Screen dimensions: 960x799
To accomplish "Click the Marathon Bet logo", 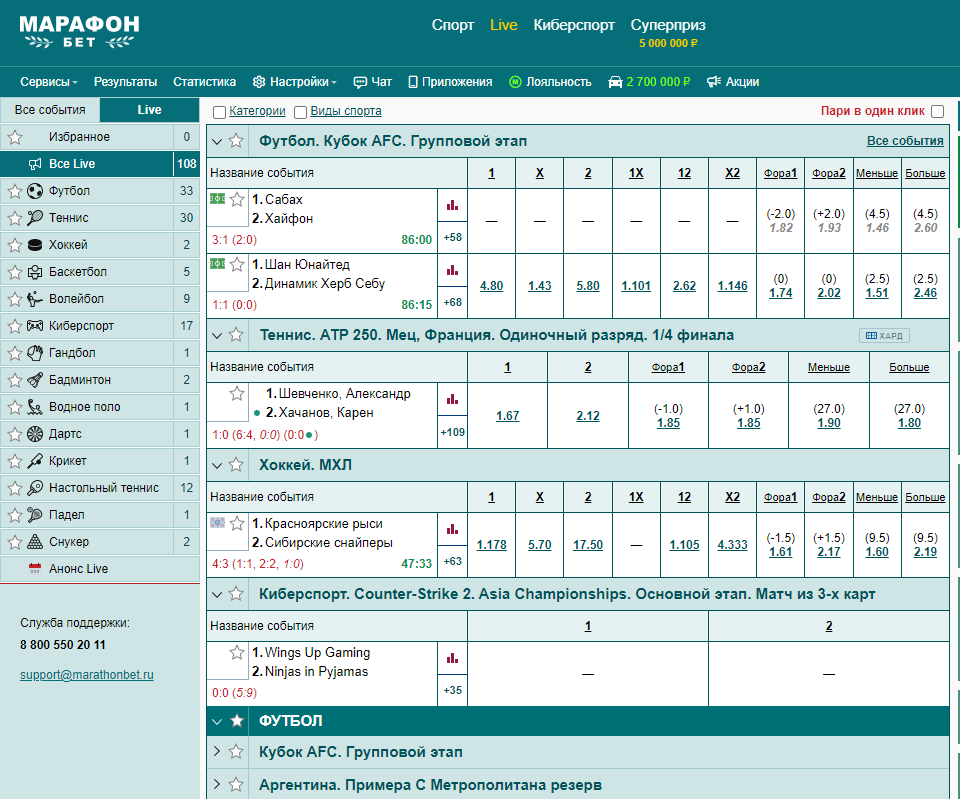I will click(x=79, y=32).
